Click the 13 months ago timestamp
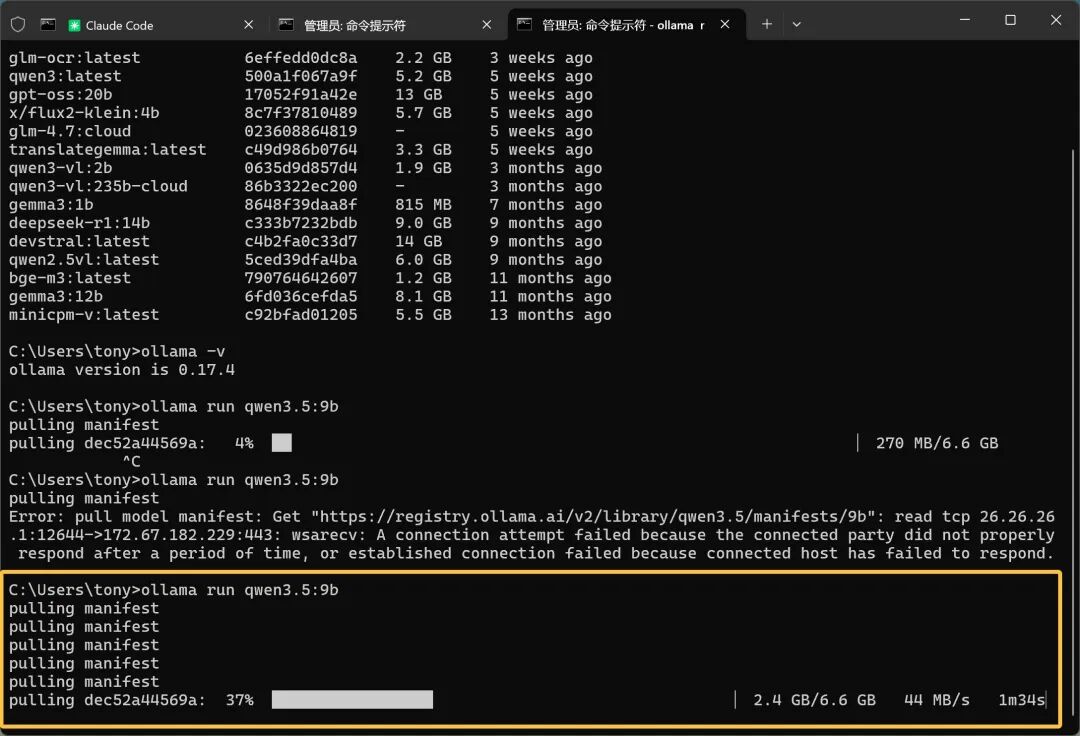1080x736 pixels. 550,315
